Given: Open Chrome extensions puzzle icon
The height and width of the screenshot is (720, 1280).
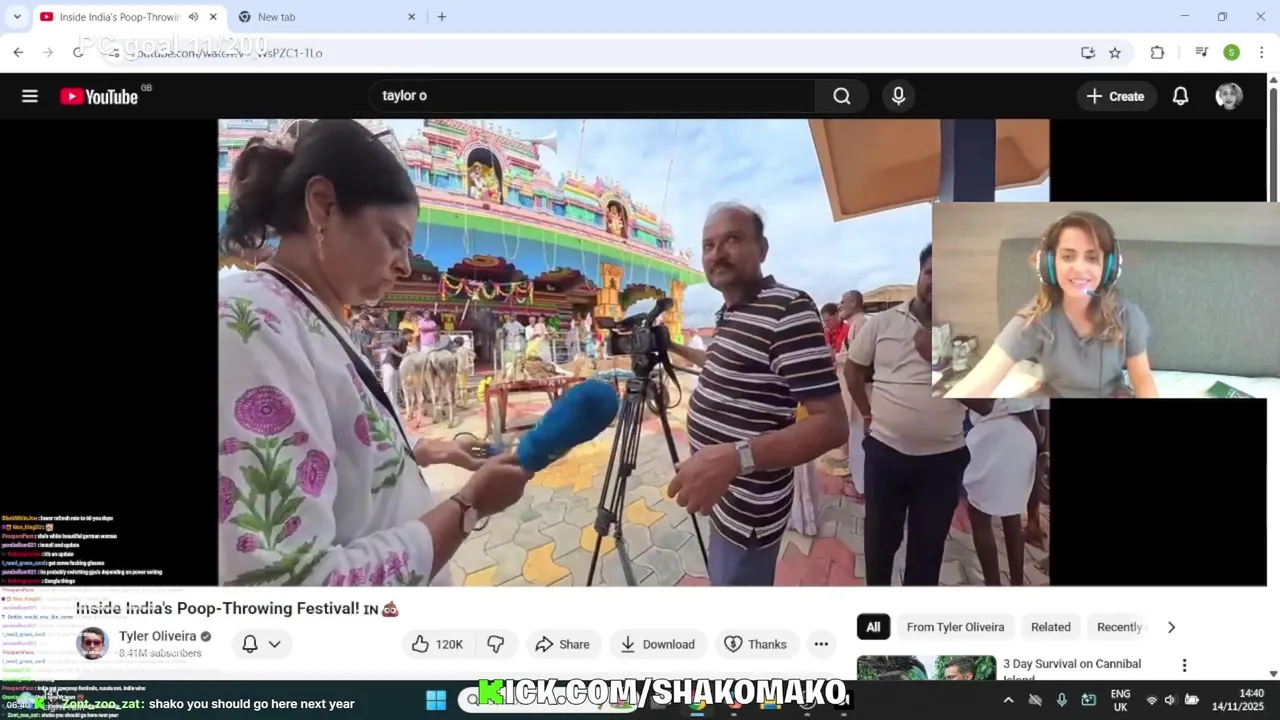Looking at the screenshot, I should coord(1157,52).
